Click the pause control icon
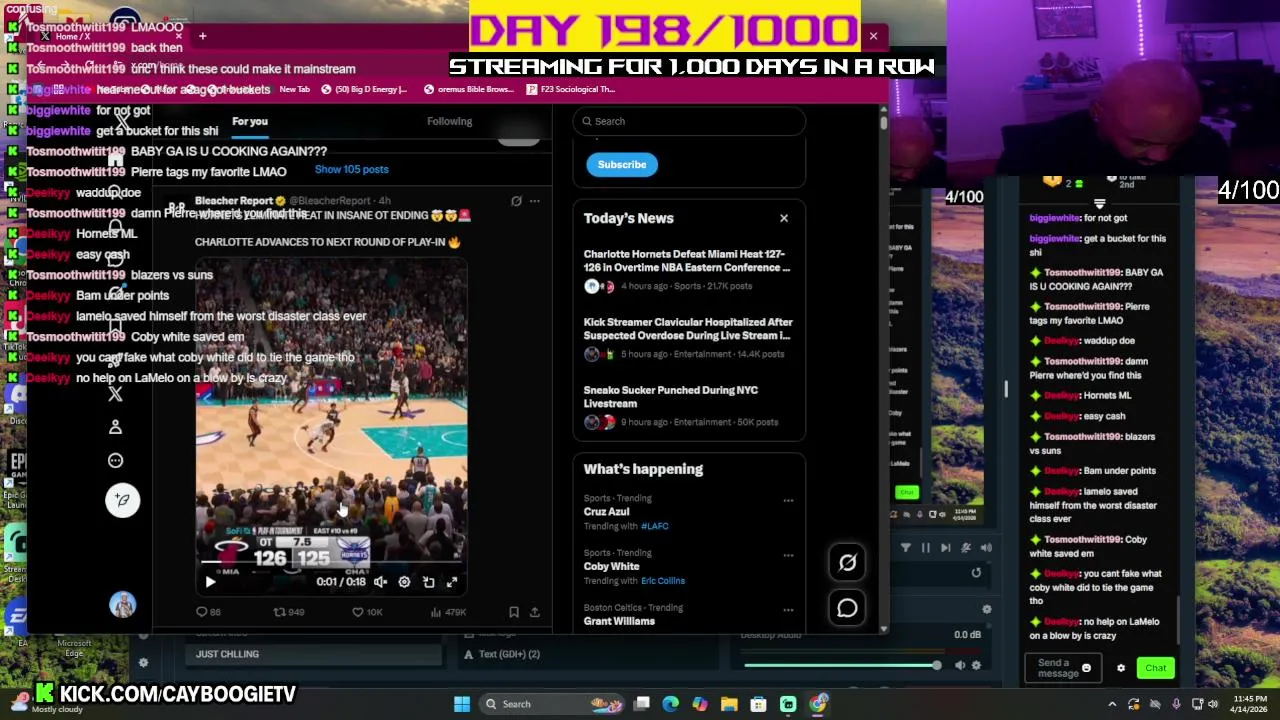 925,548
